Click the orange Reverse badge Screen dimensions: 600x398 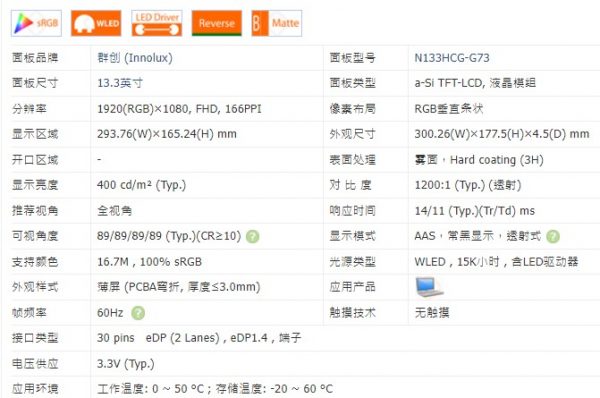217,23
